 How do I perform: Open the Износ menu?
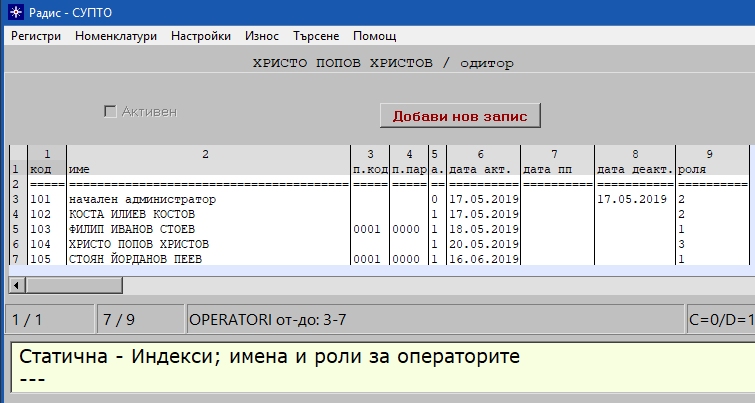261,36
